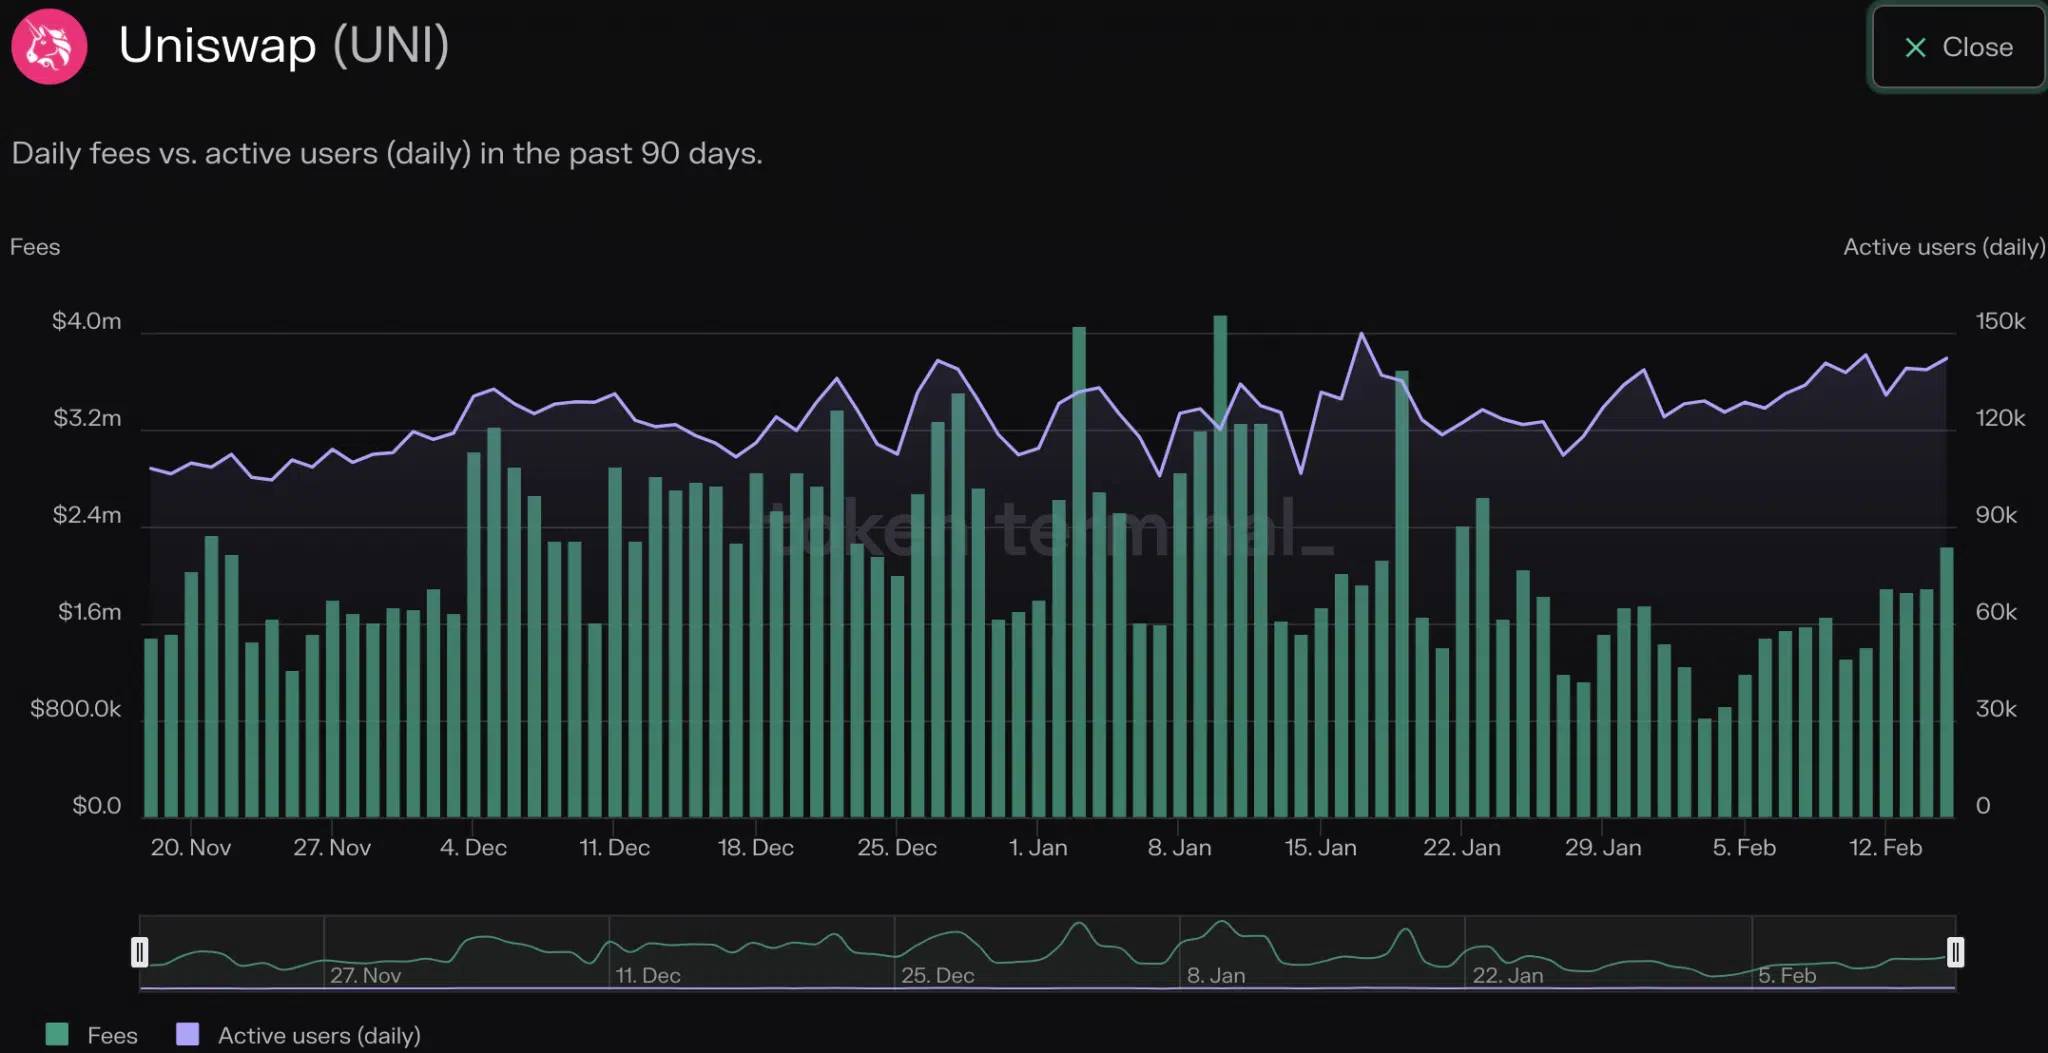Click the $4.0m fee axis label
The width and height of the screenshot is (2048, 1053).
click(87, 321)
